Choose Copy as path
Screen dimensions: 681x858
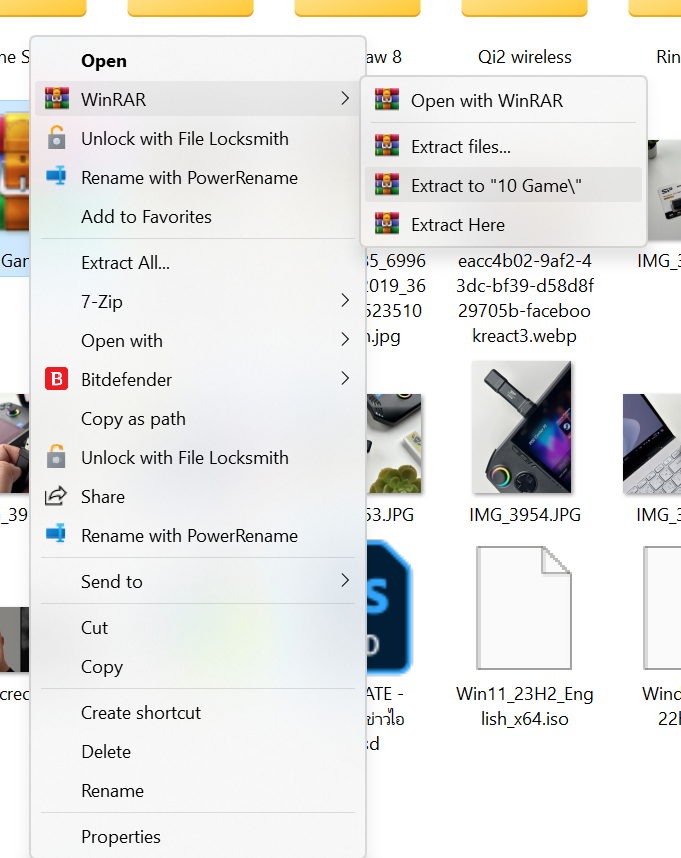coord(198,419)
